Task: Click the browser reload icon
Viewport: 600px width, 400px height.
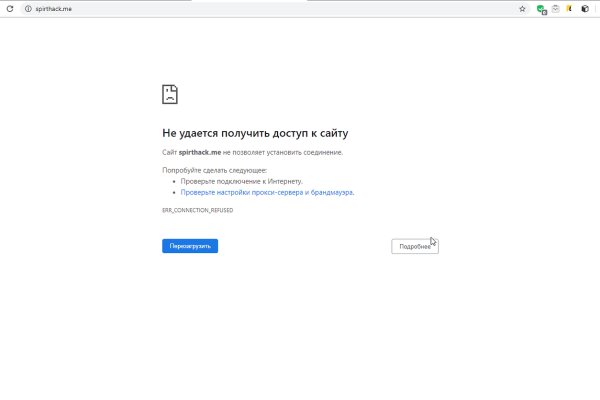Action: 10,8
